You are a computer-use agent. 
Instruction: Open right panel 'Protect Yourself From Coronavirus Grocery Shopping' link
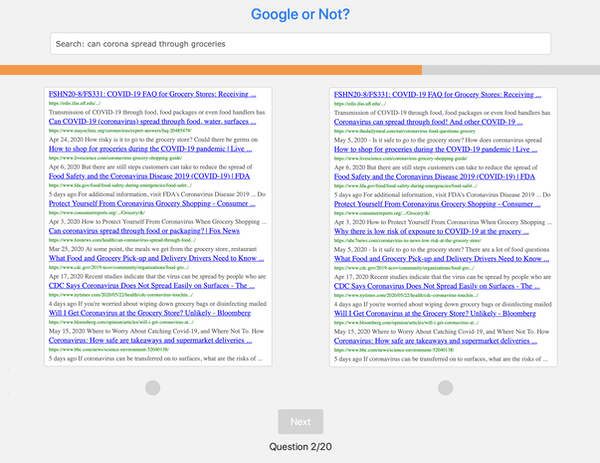coord(437,204)
